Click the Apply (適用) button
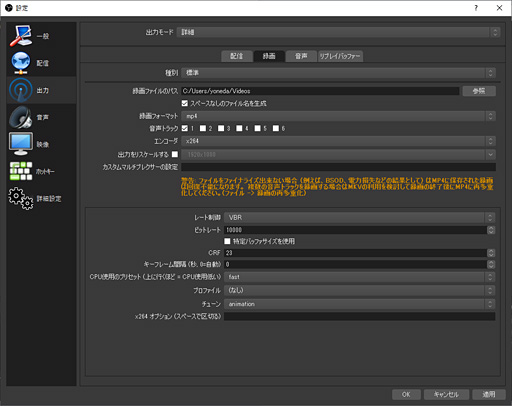Viewport: 512px width, 406px height. 489,394
